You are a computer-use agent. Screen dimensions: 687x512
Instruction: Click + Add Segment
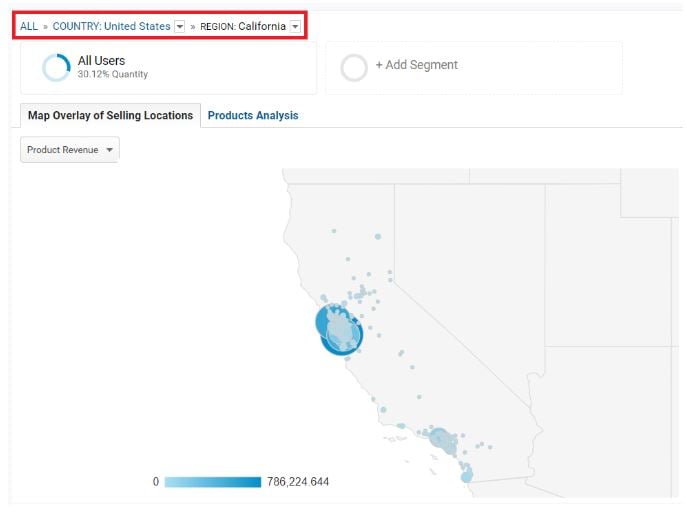[417, 65]
